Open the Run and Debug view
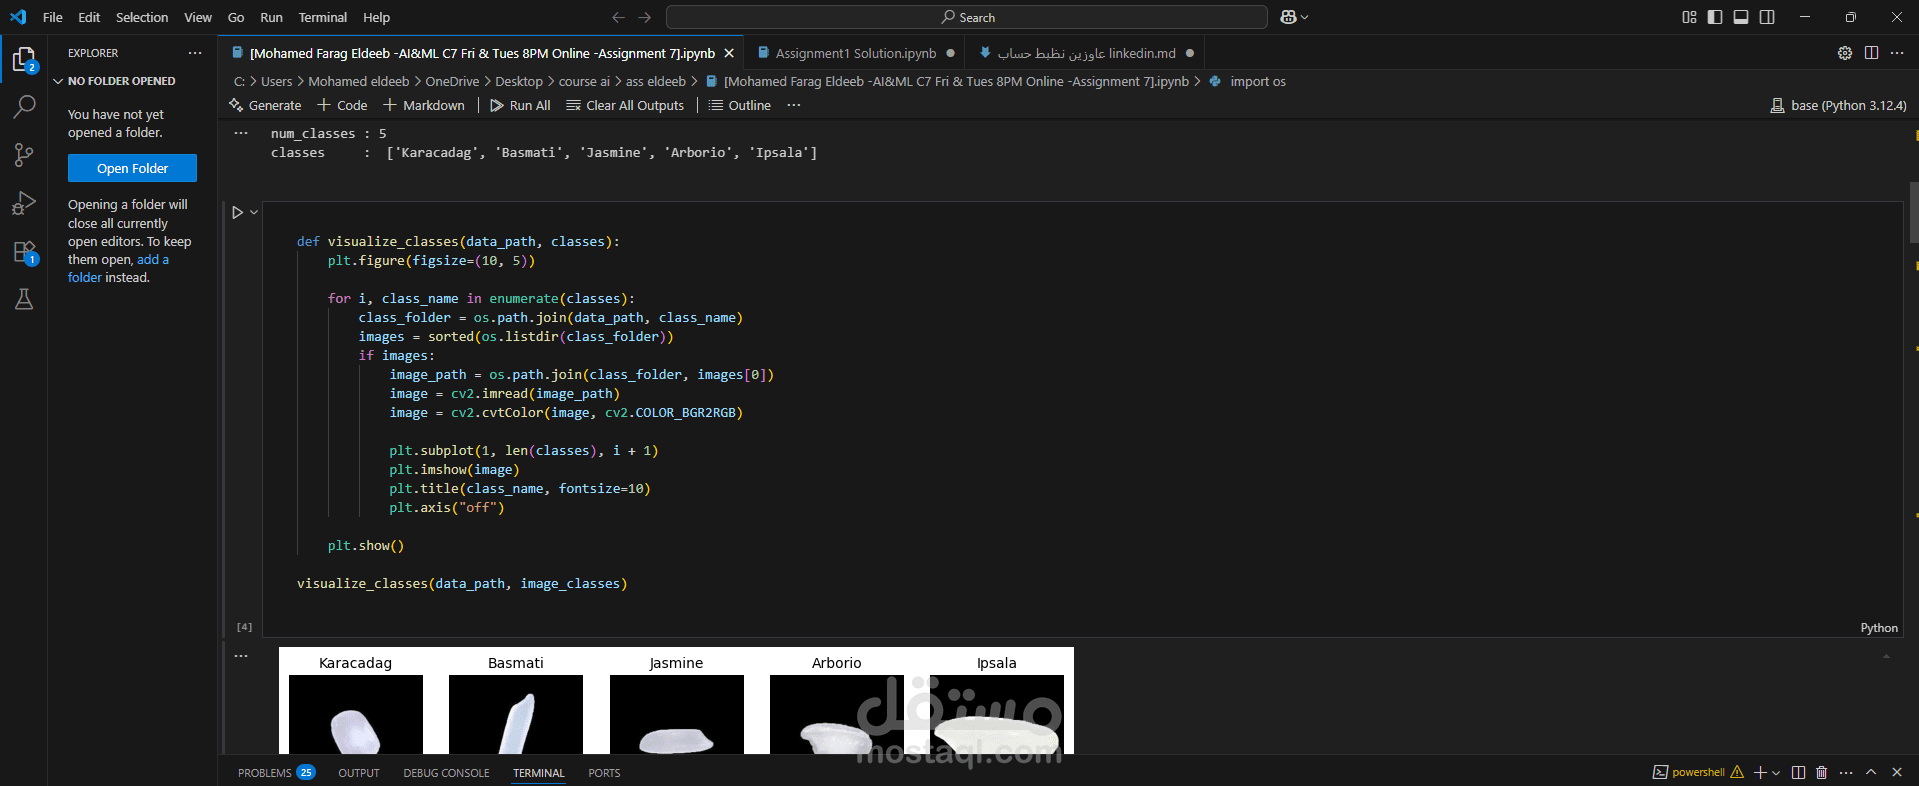Viewport: 1919px width, 786px height. pos(24,203)
